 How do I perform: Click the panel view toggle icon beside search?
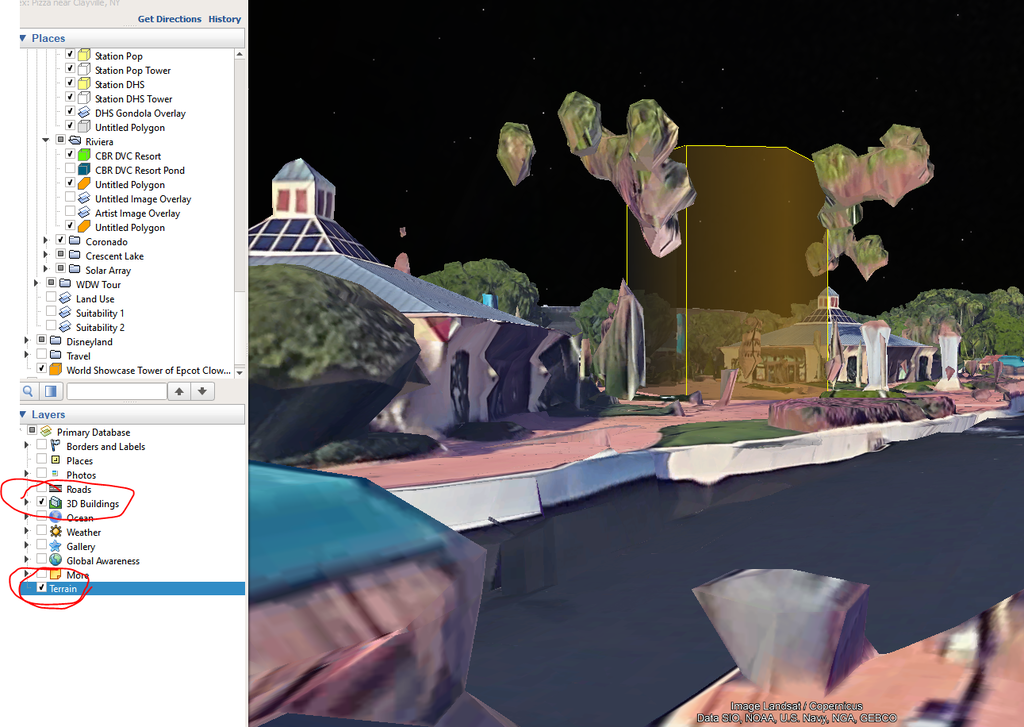point(51,391)
